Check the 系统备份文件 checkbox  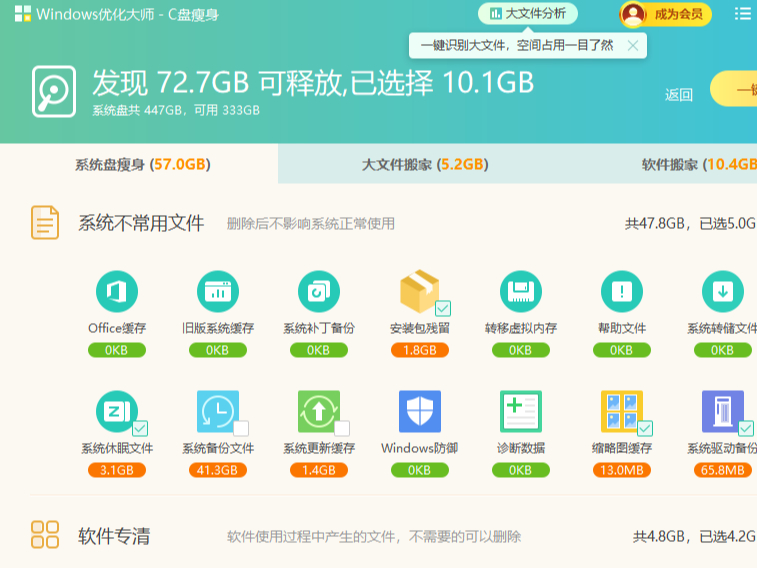241,428
